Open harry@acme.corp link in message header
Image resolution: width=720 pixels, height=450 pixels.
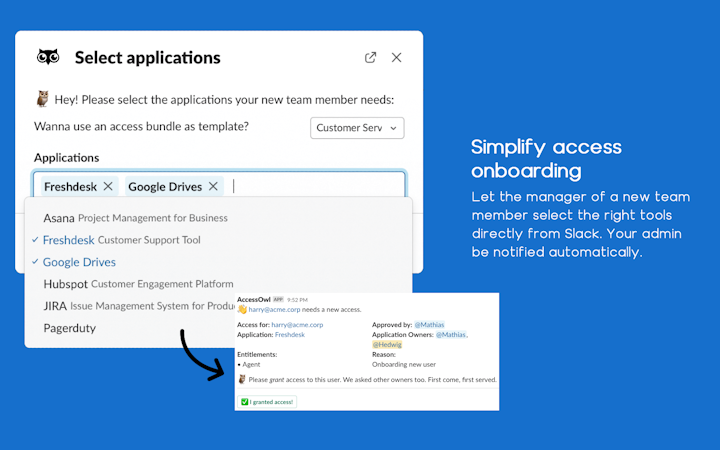(274, 309)
